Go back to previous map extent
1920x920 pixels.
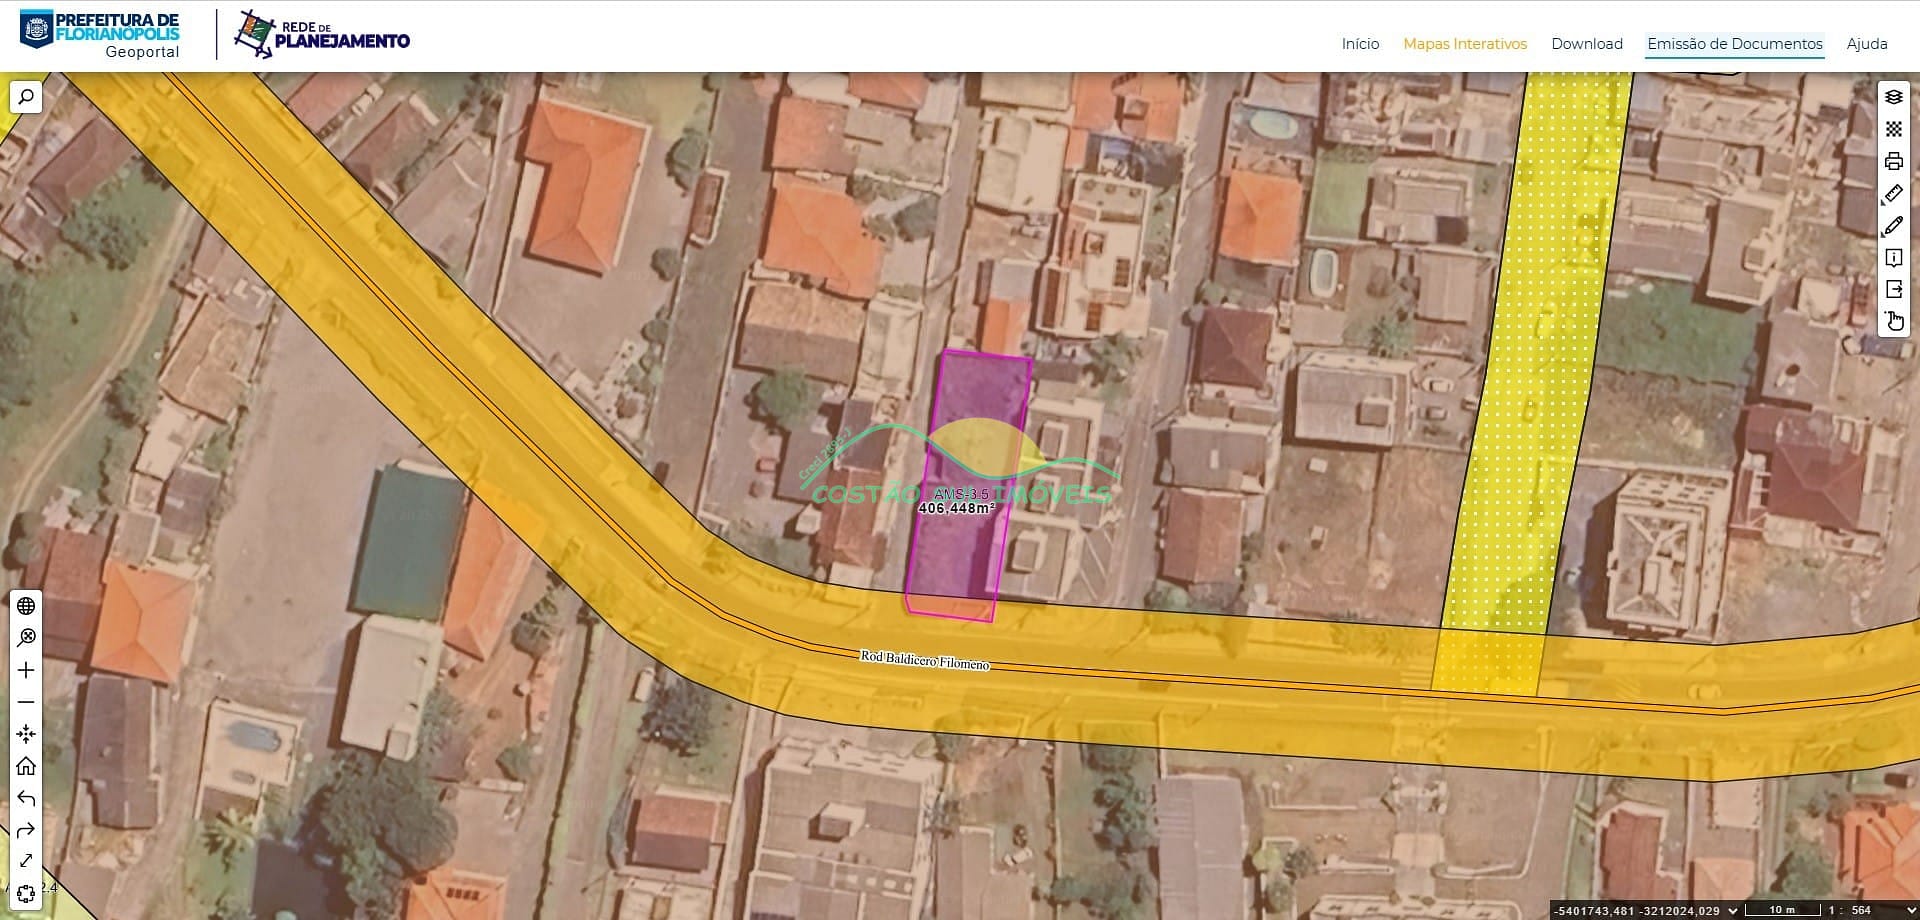[x=26, y=798]
